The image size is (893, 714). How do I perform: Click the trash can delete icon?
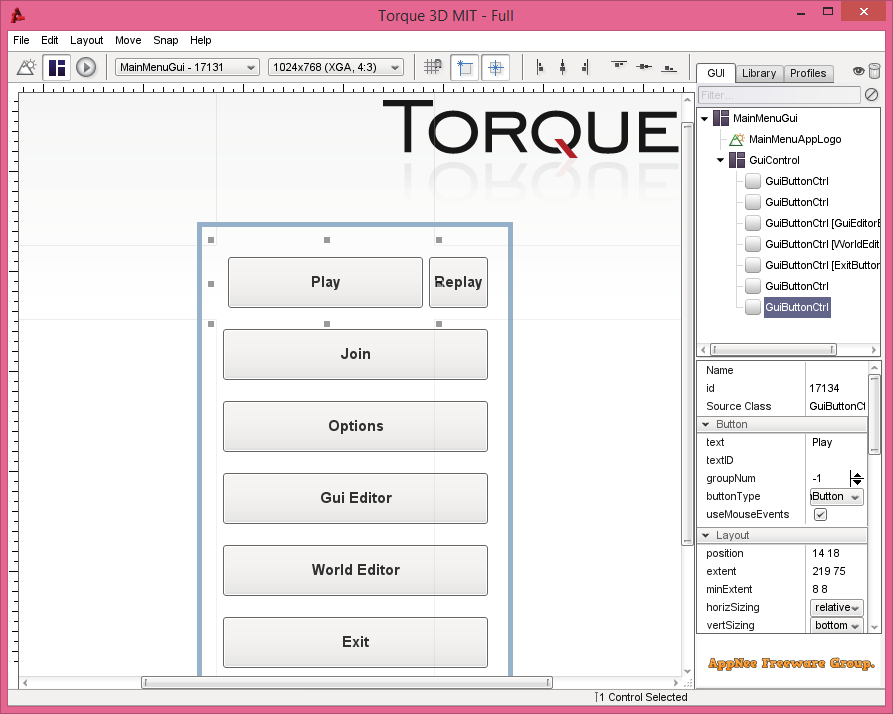coord(874,71)
